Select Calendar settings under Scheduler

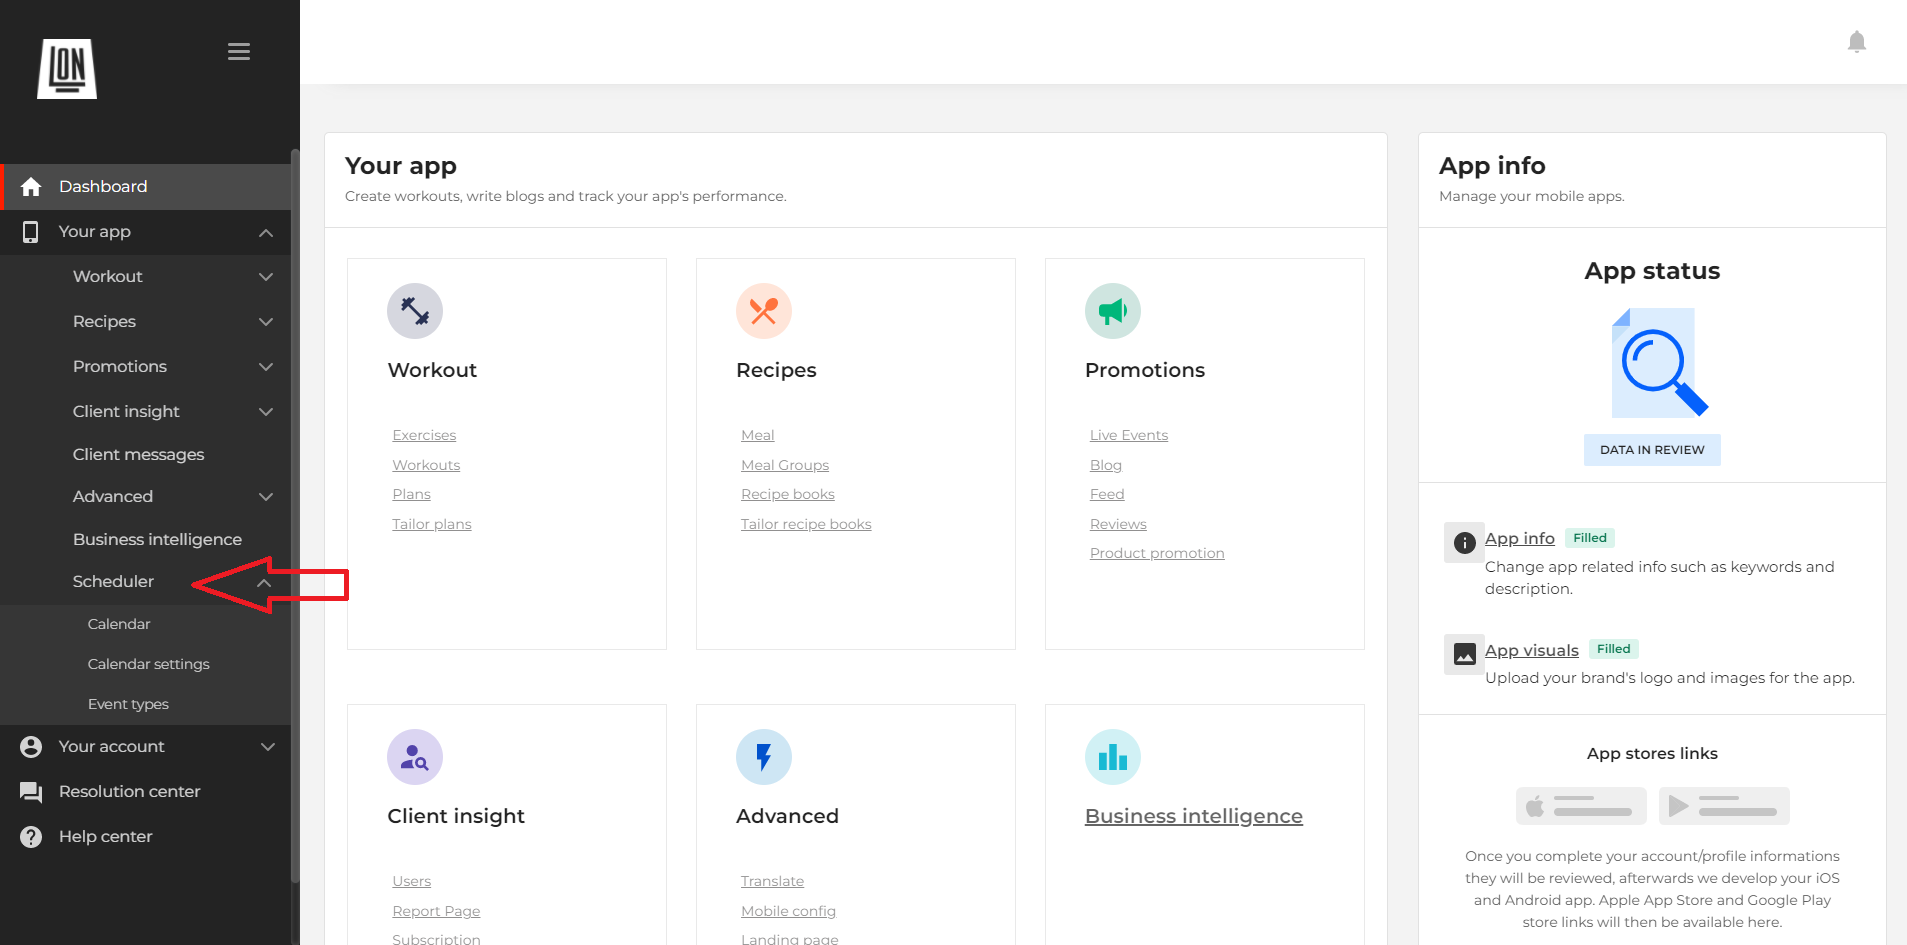click(148, 663)
